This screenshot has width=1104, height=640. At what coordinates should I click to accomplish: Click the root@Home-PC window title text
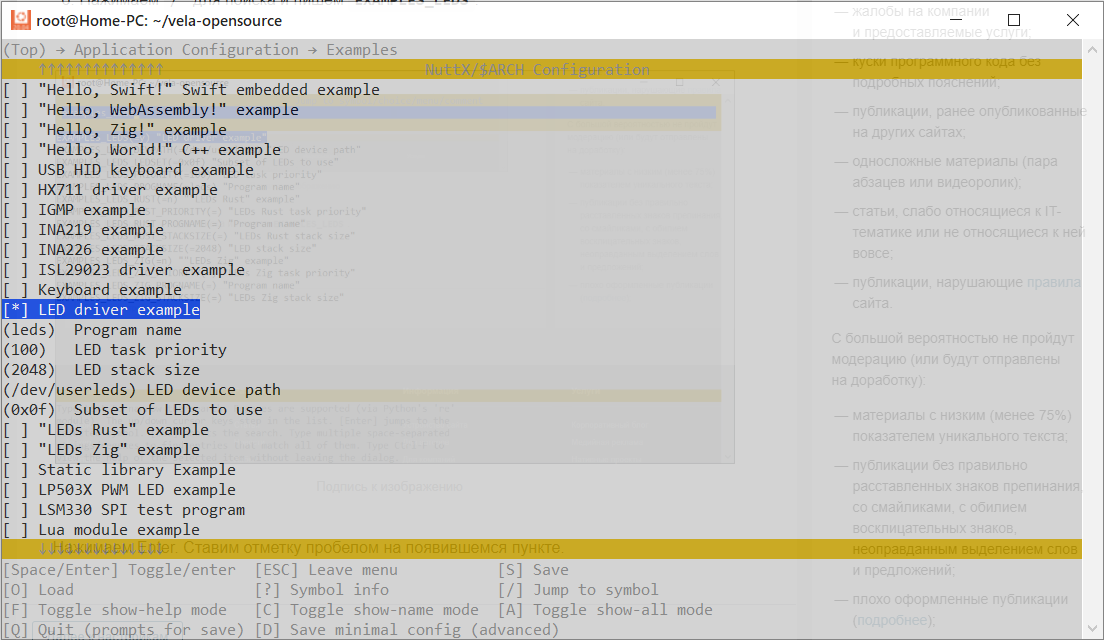(159, 21)
